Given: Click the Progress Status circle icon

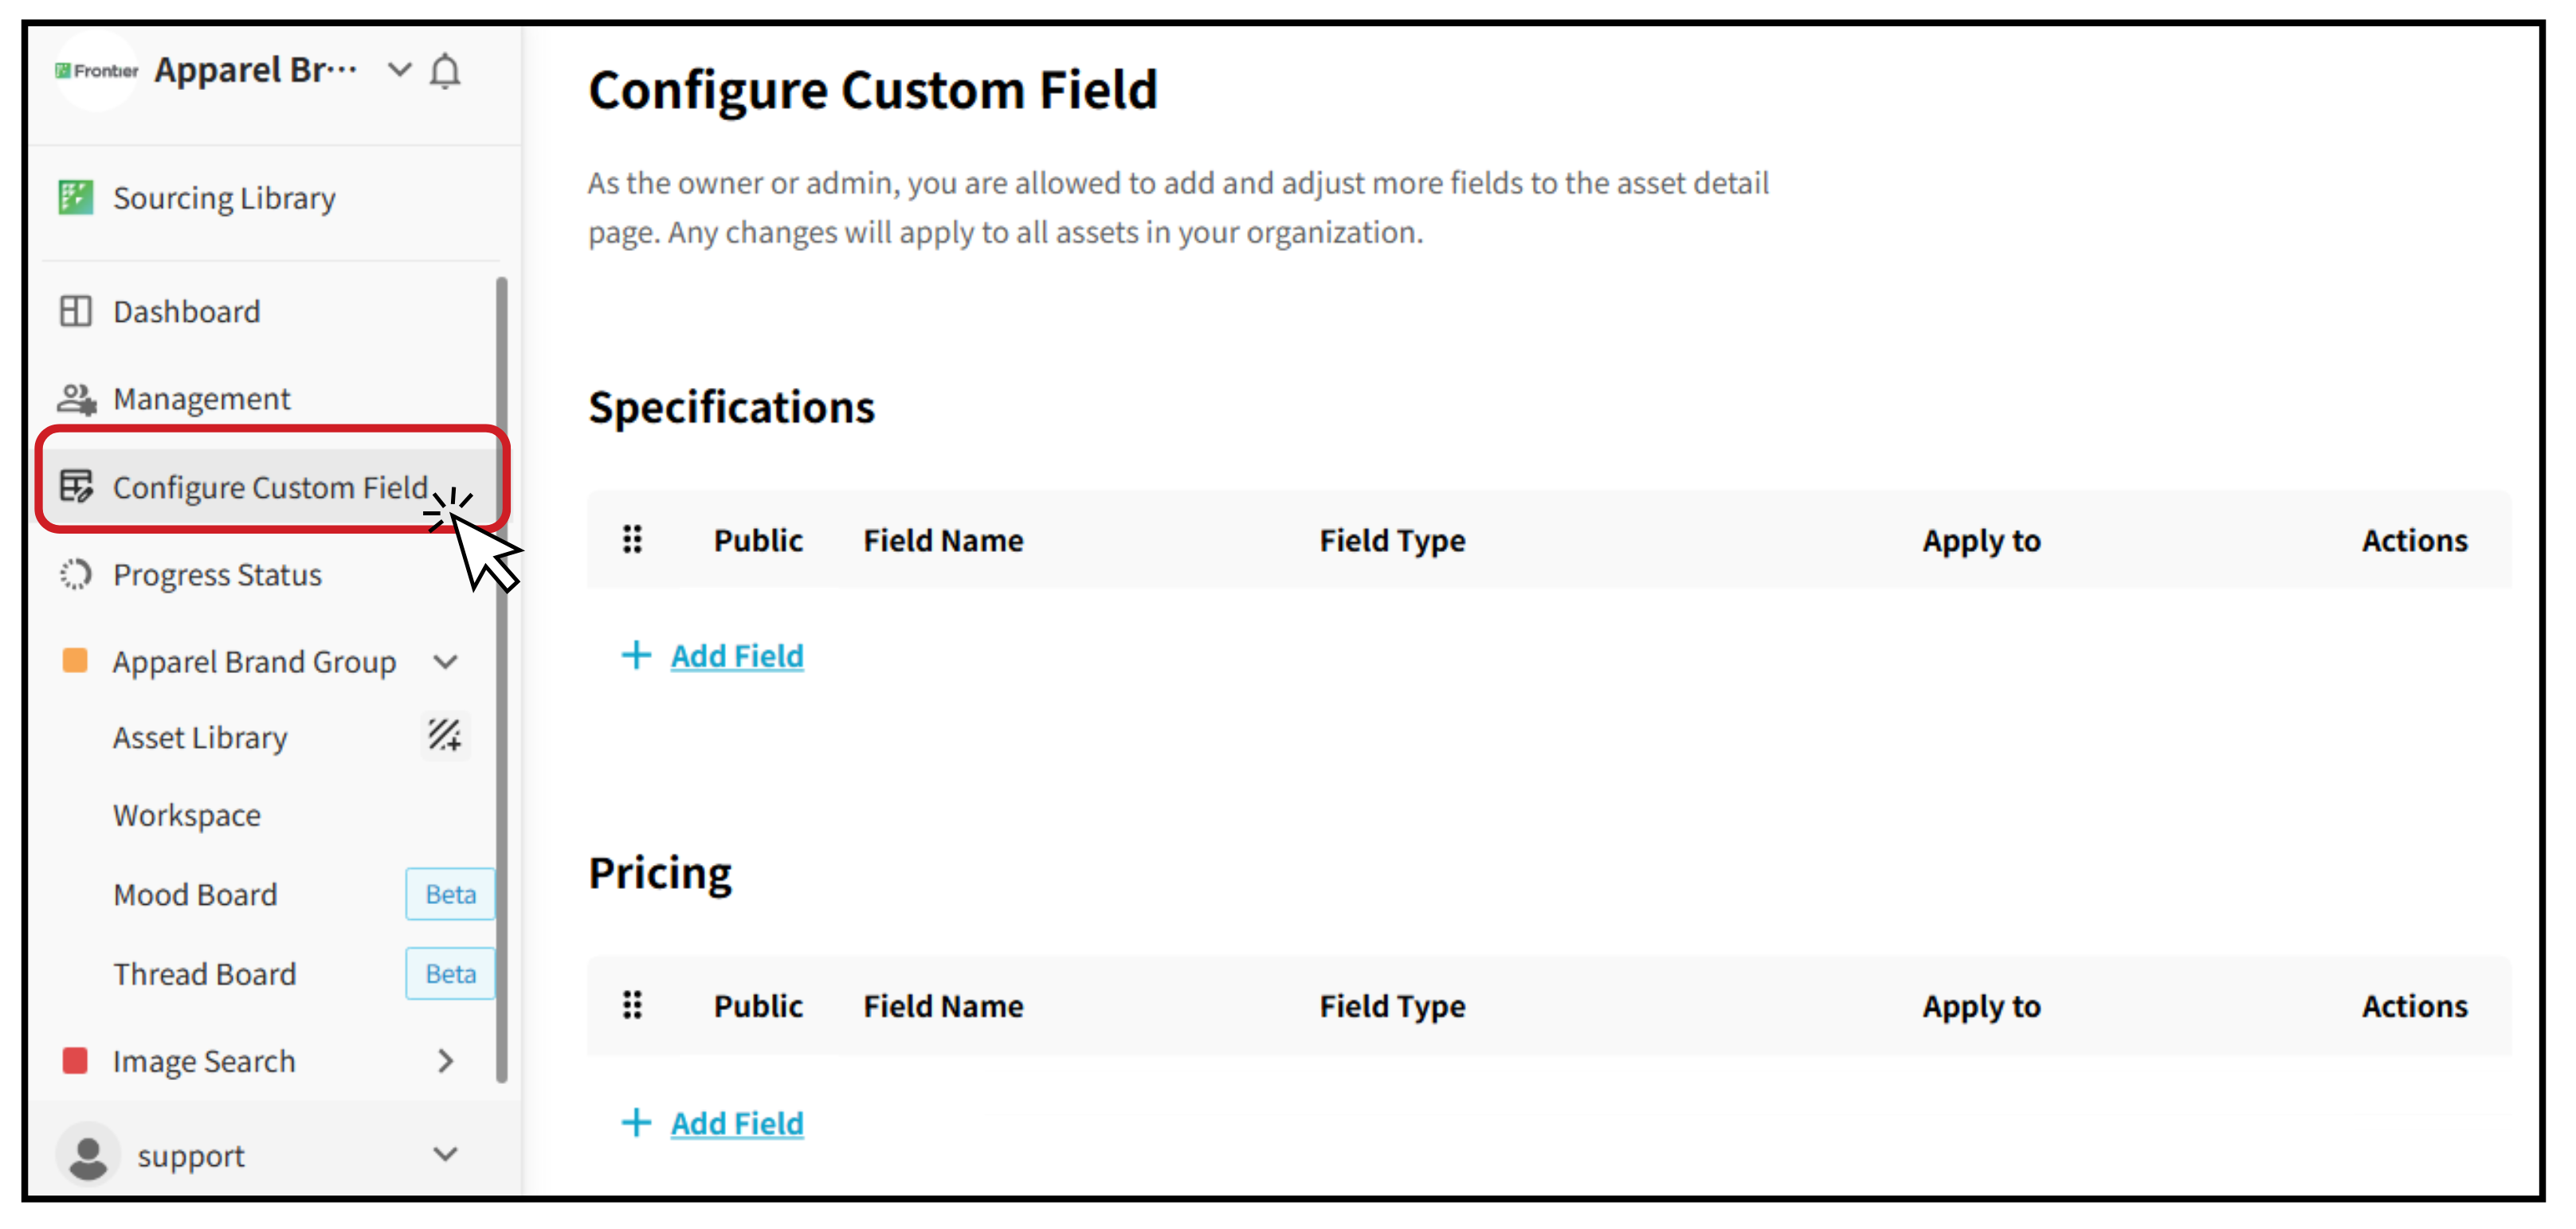Looking at the screenshot, I should [x=76, y=574].
